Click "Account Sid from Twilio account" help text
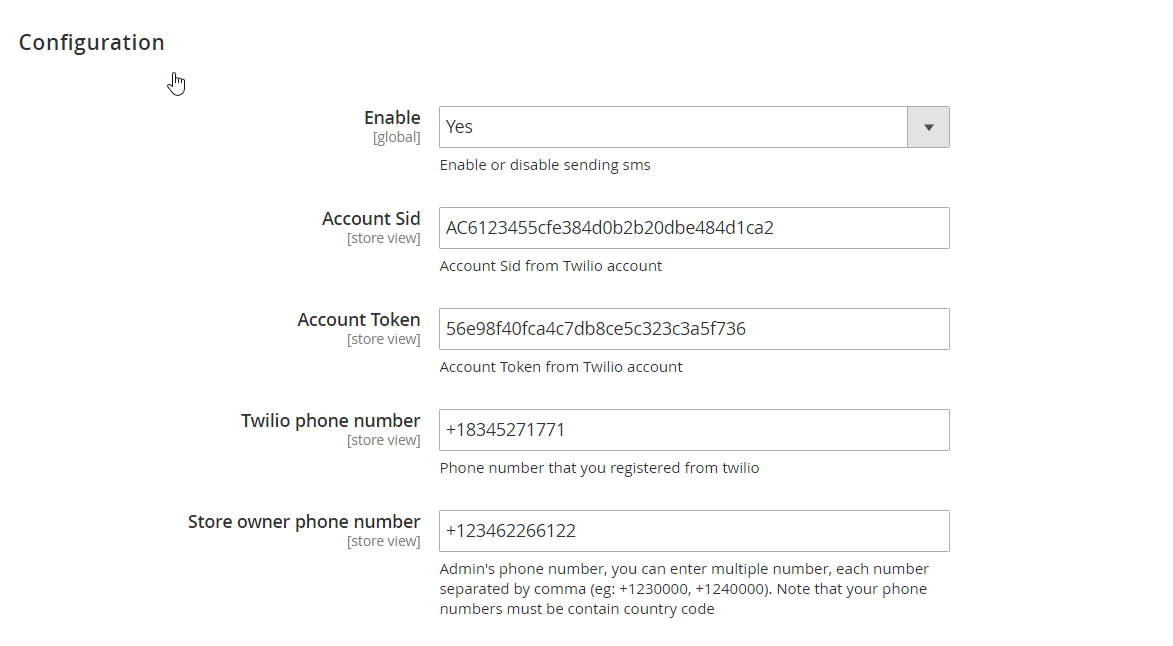 coord(551,266)
